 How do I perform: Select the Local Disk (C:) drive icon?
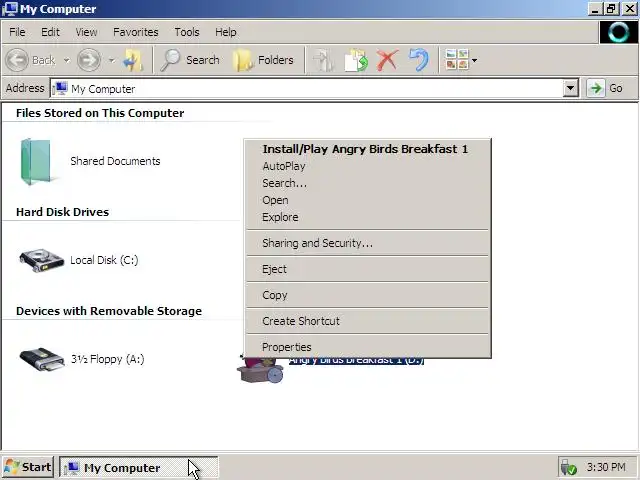point(42,260)
